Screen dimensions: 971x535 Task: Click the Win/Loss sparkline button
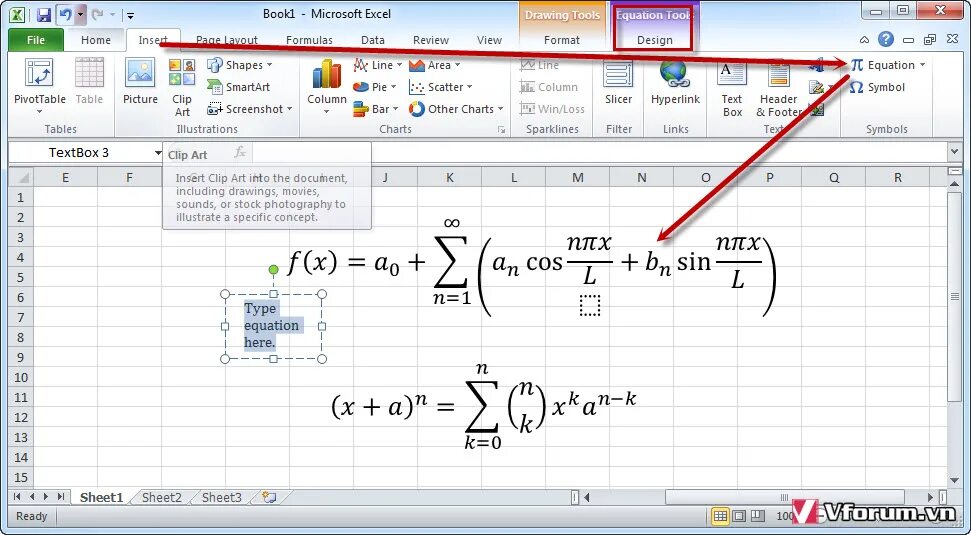[552, 109]
